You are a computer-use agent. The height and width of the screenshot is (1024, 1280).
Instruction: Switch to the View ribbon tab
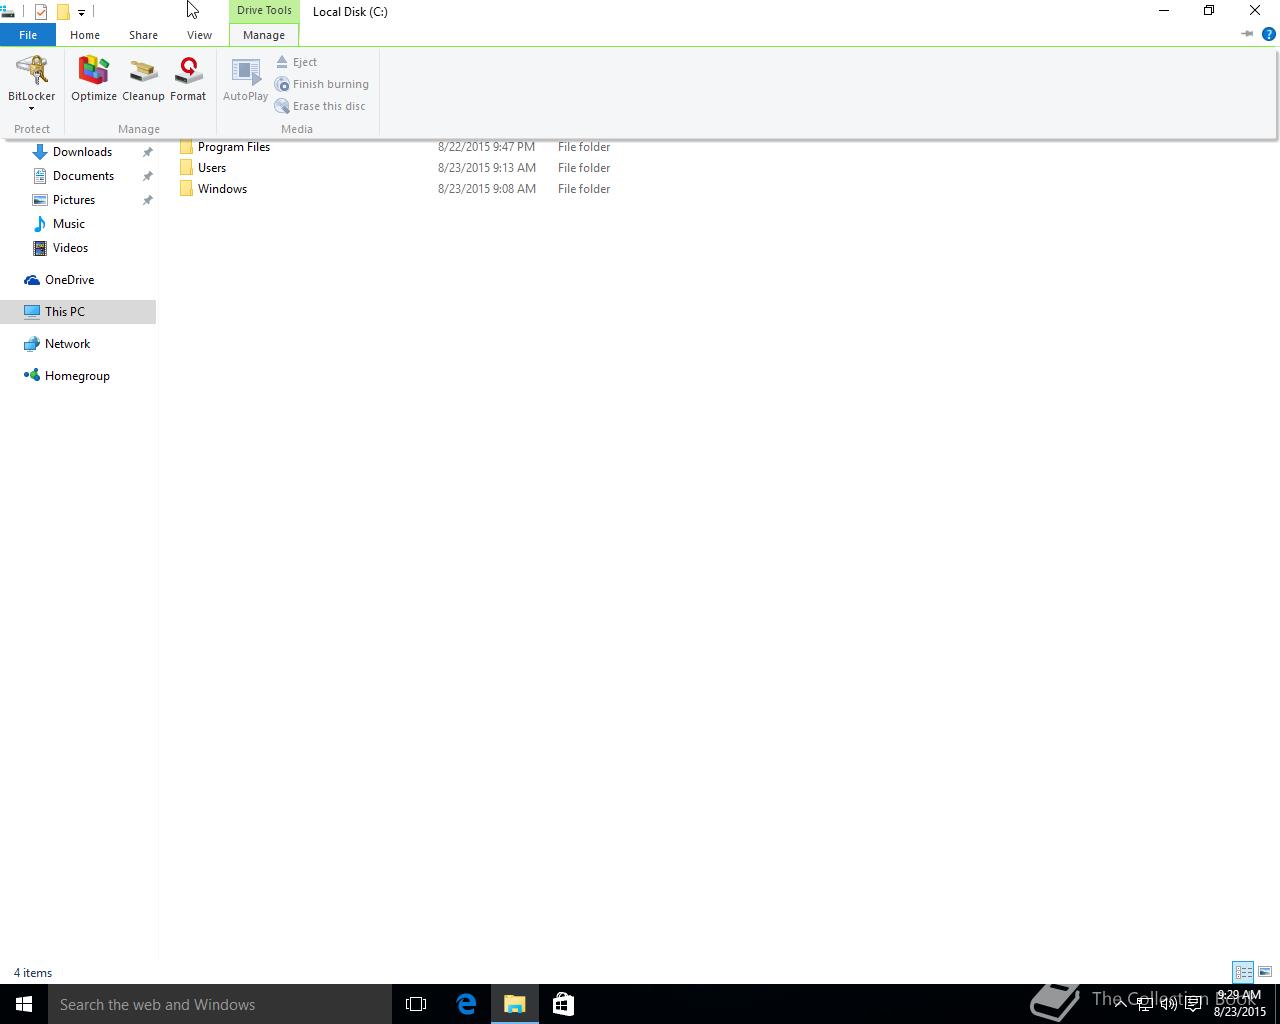[x=199, y=35]
